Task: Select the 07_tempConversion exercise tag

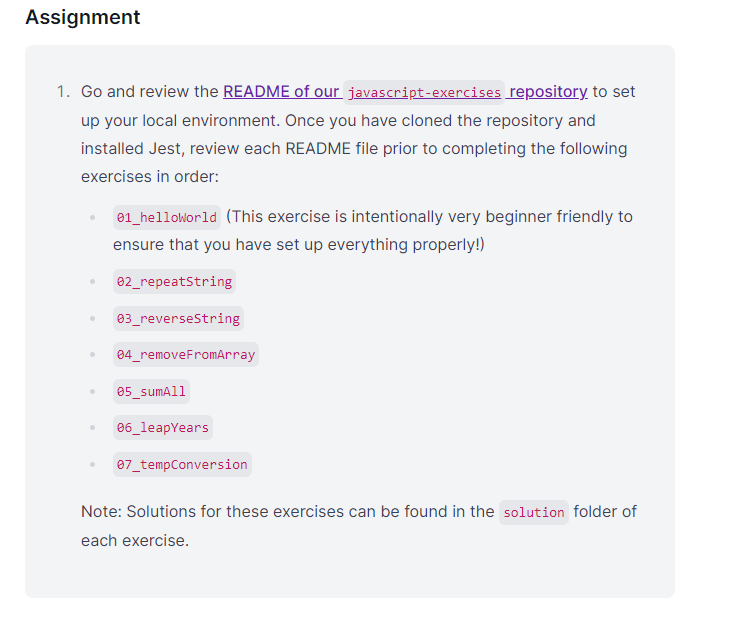Action: click(x=181, y=465)
